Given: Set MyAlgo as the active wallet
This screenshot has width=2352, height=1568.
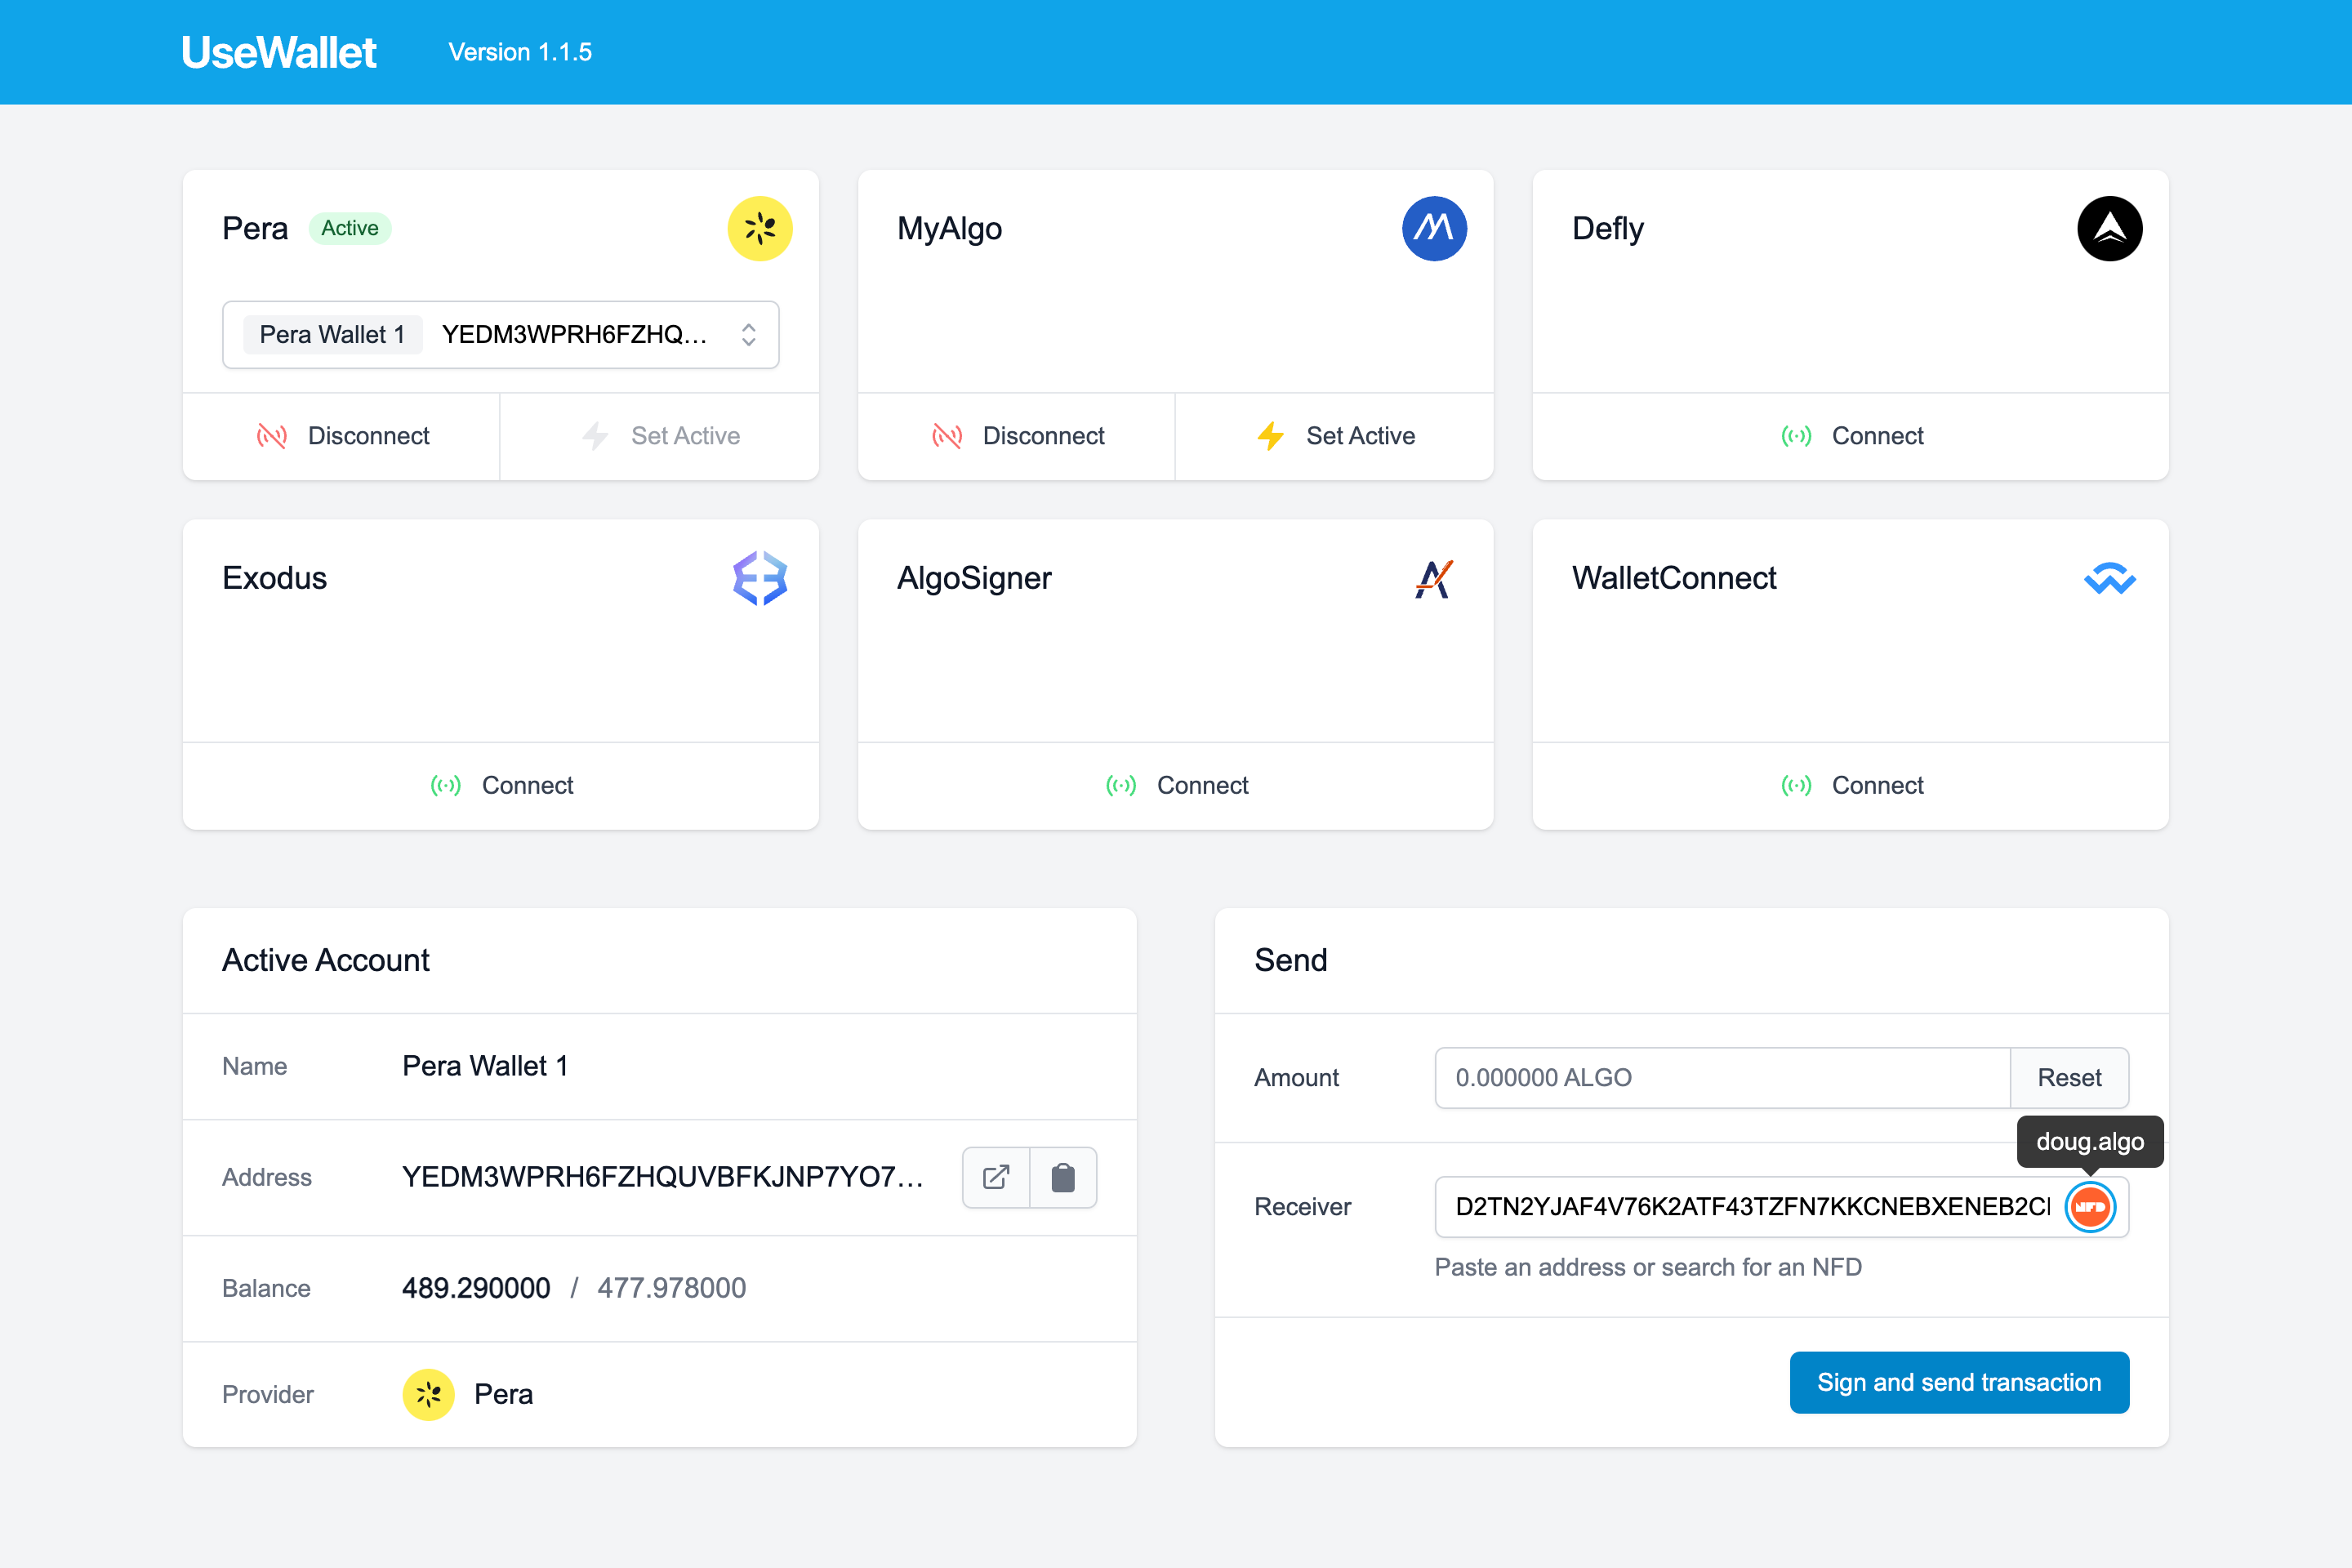Looking at the screenshot, I should tap(1335, 436).
